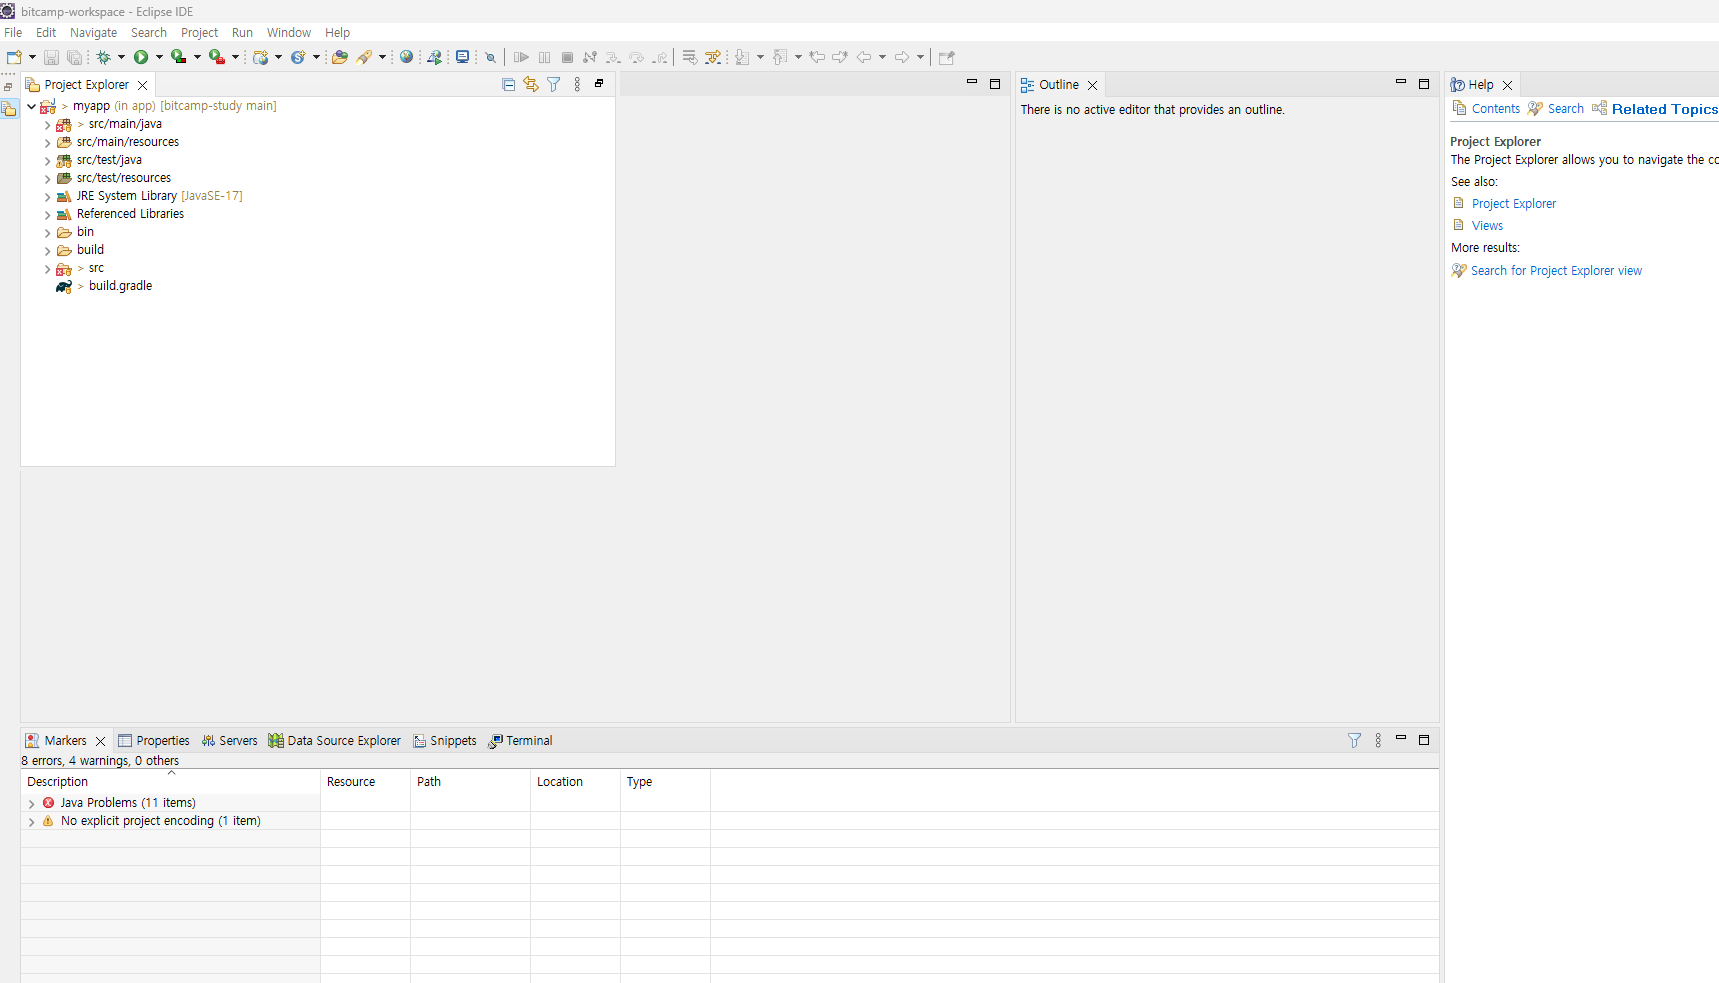
Task: Click Collapse All in Project Explorer
Action: [508, 85]
